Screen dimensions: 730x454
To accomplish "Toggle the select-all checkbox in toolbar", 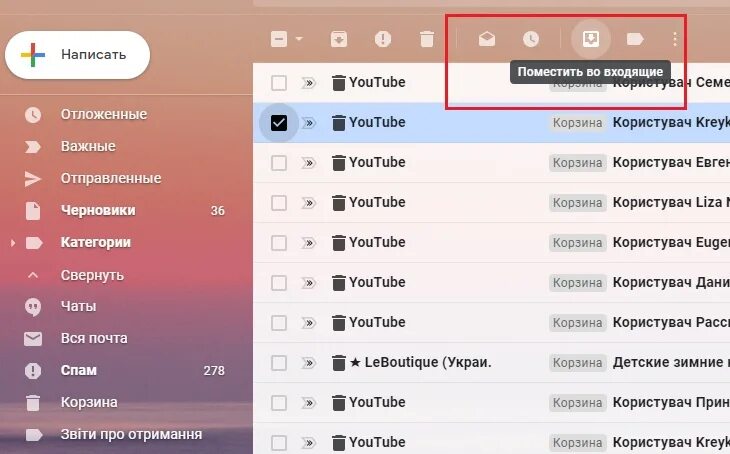I will pyautogui.click(x=279, y=39).
